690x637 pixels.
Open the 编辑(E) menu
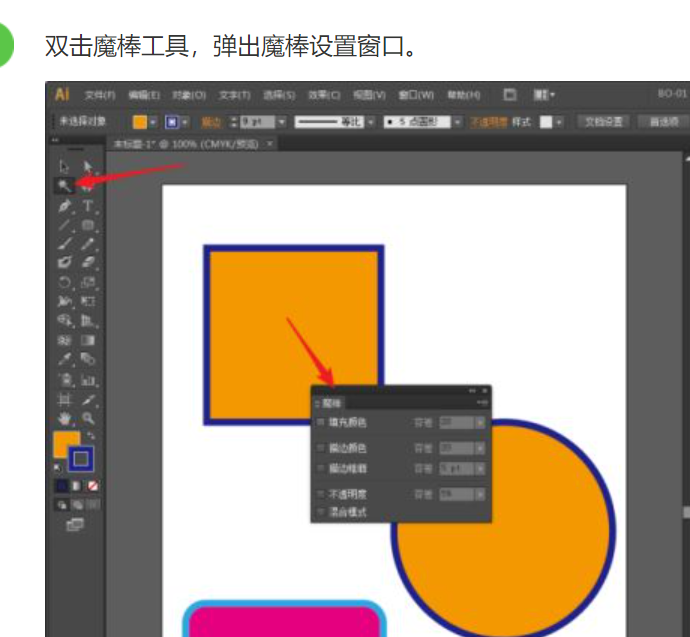(x=144, y=95)
